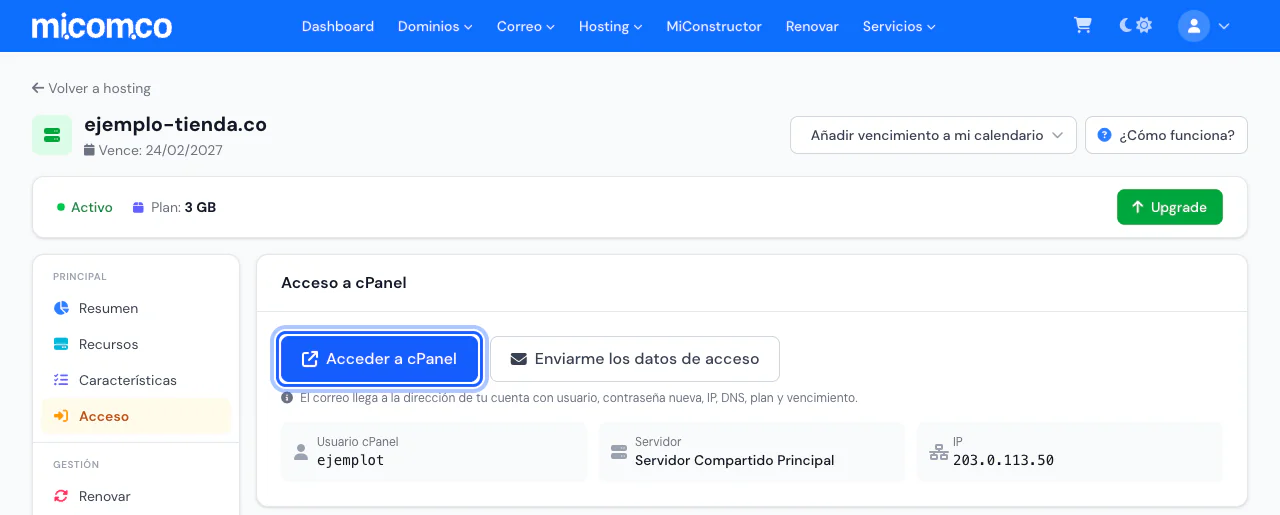Follow the Volver a hosting link
This screenshot has width=1280, height=515.
91,88
